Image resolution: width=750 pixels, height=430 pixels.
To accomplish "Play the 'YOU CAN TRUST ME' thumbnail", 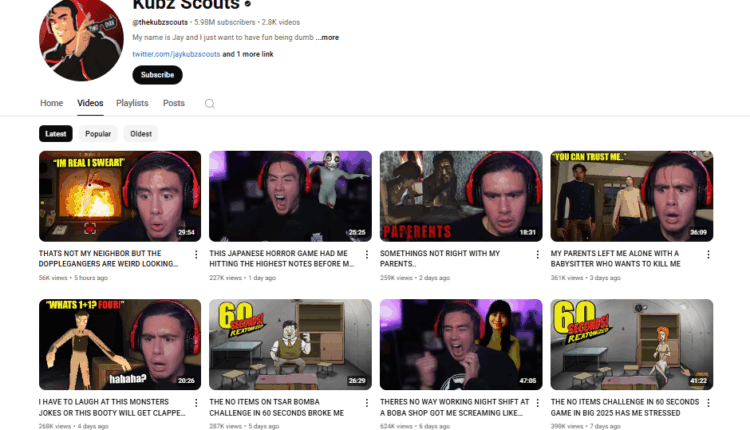I will (632, 196).
